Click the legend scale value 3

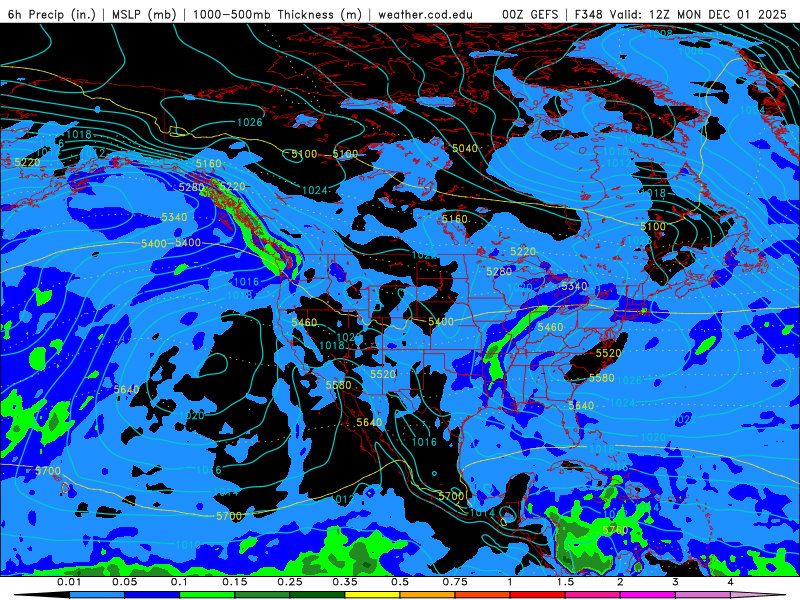[676, 582]
